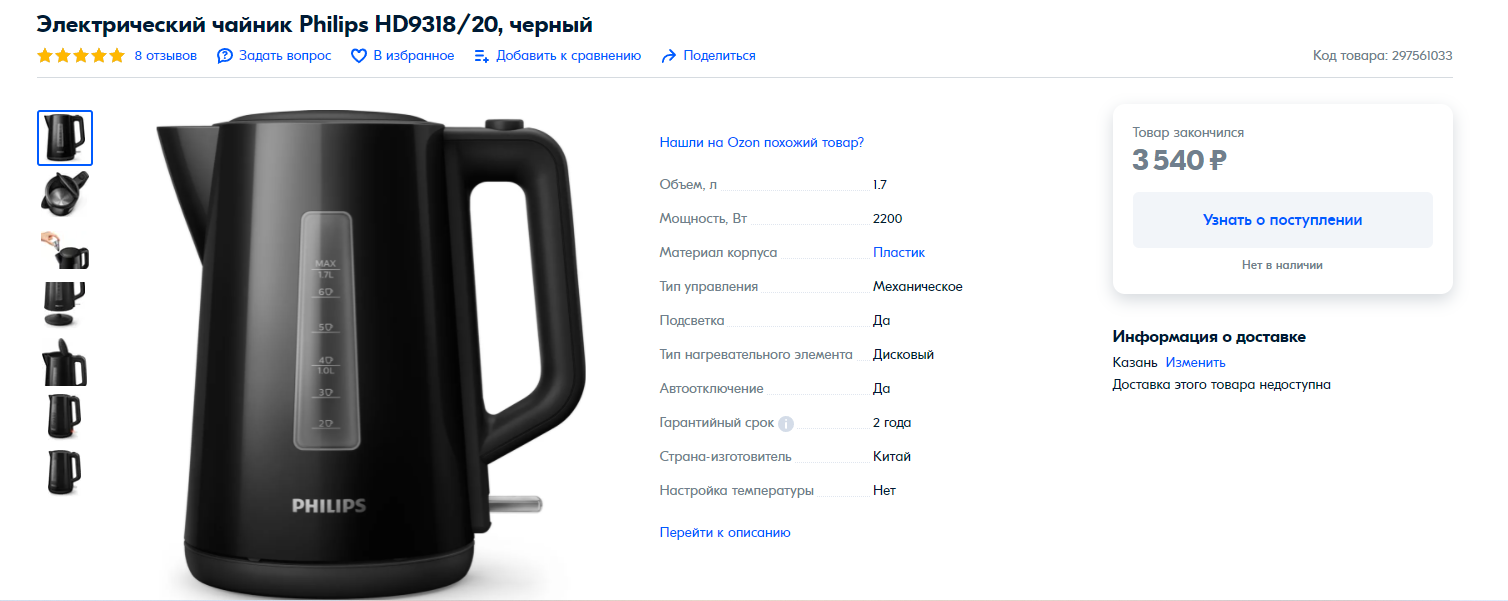The width and height of the screenshot is (1508, 601).
Task: Open the 8 отзывов reviews link
Action: 166,56
